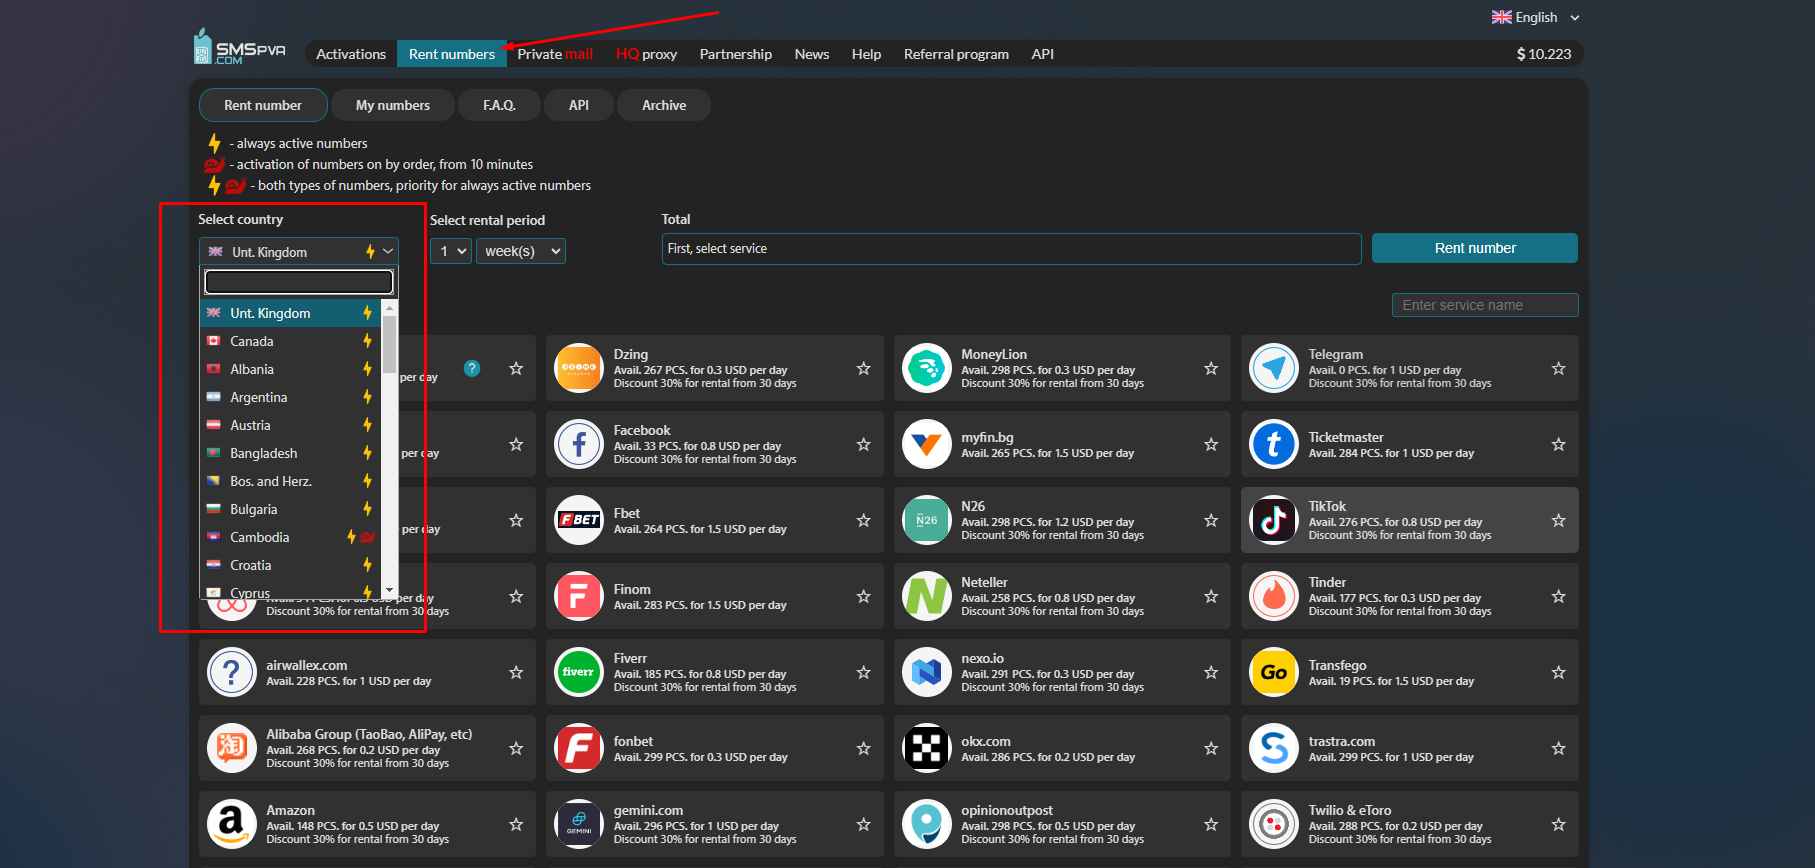
Task: Pick Argentina in the country list
Action: pos(291,397)
